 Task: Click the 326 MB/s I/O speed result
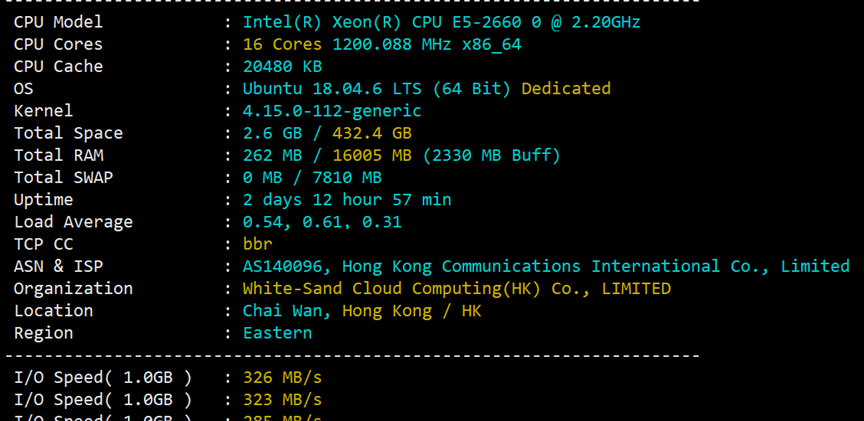click(283, 377)
